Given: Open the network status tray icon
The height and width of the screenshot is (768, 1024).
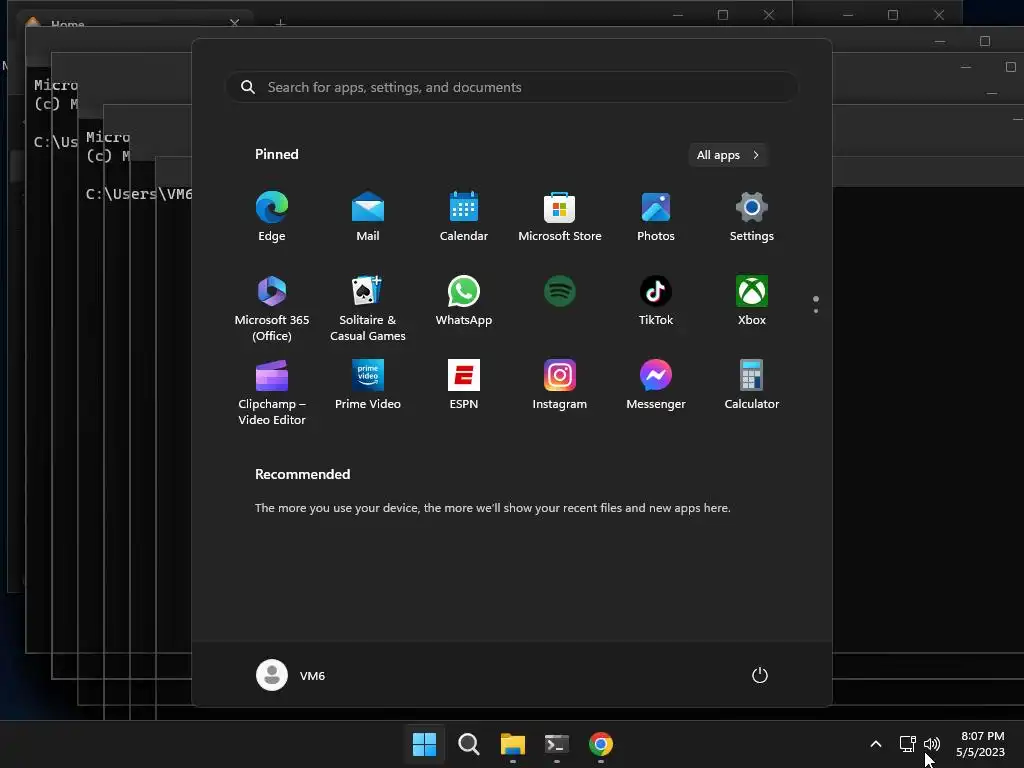Looking at the screenshot, I should (x=907, y=744).
